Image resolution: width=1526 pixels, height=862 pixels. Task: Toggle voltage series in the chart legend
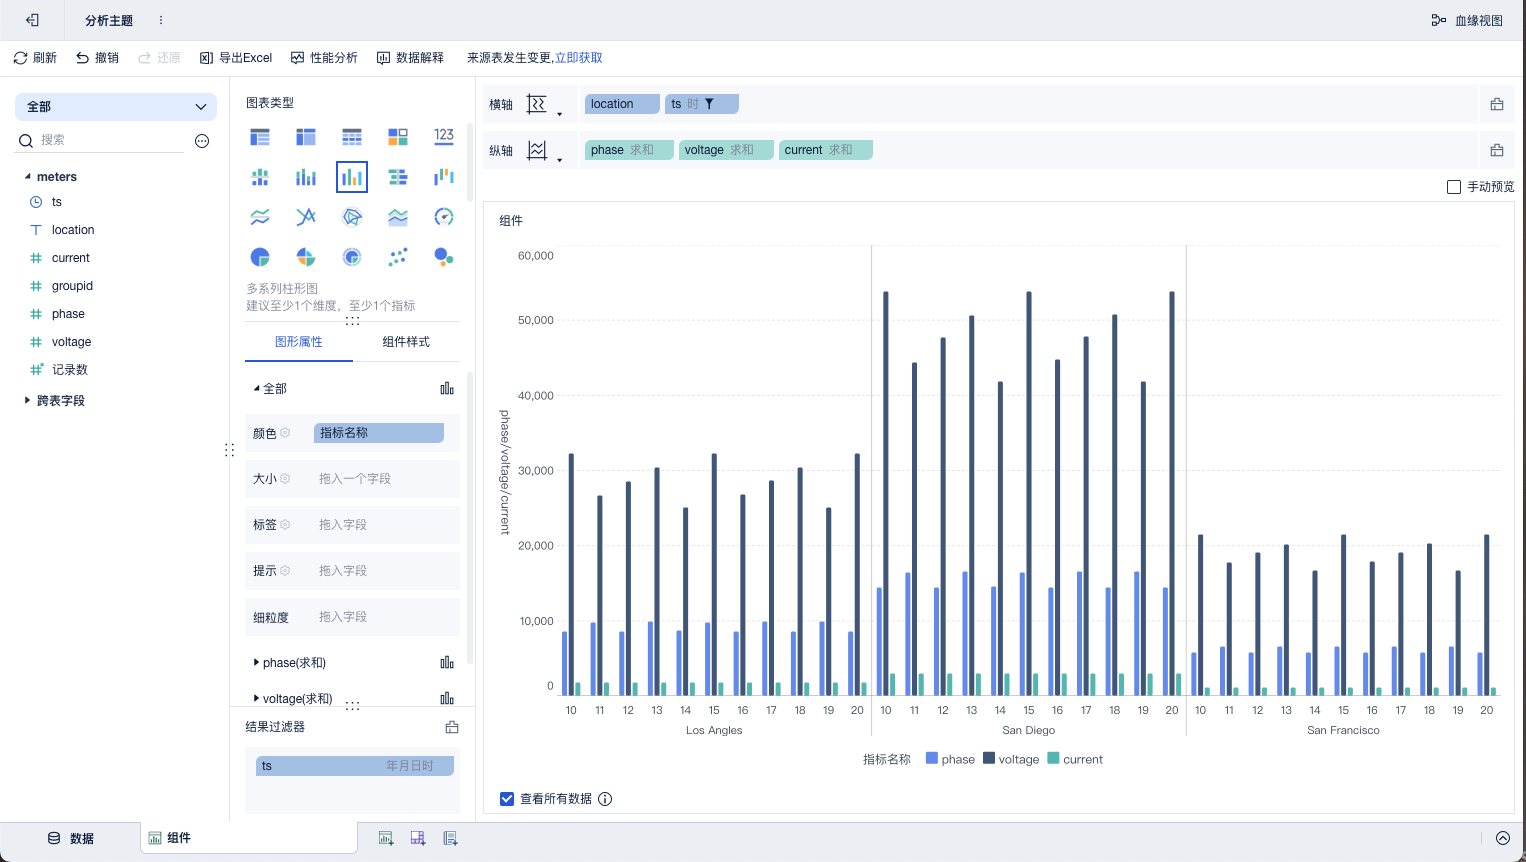(1011, 759)
